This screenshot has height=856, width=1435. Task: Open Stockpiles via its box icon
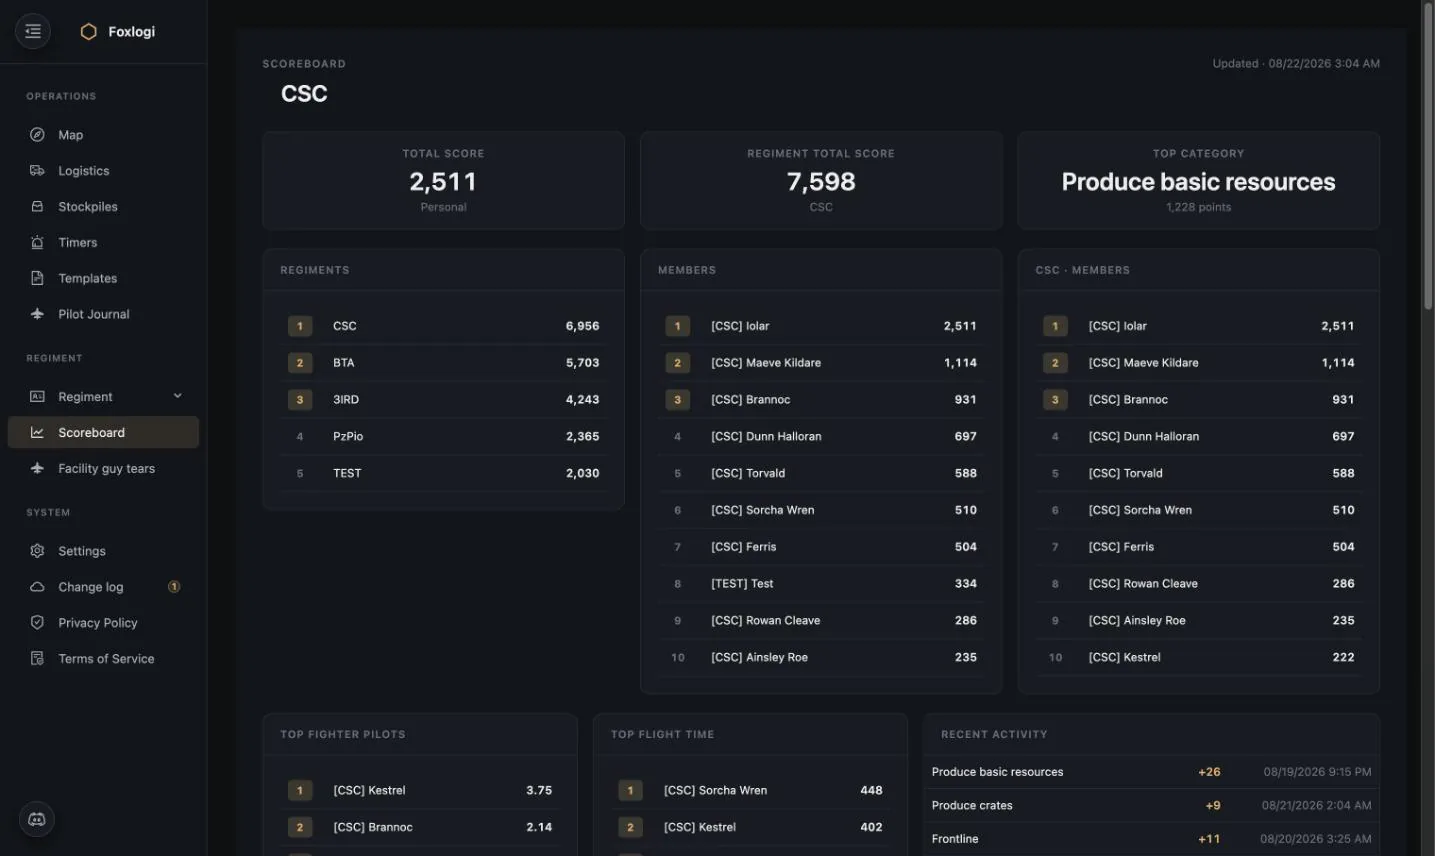point(37,207)
